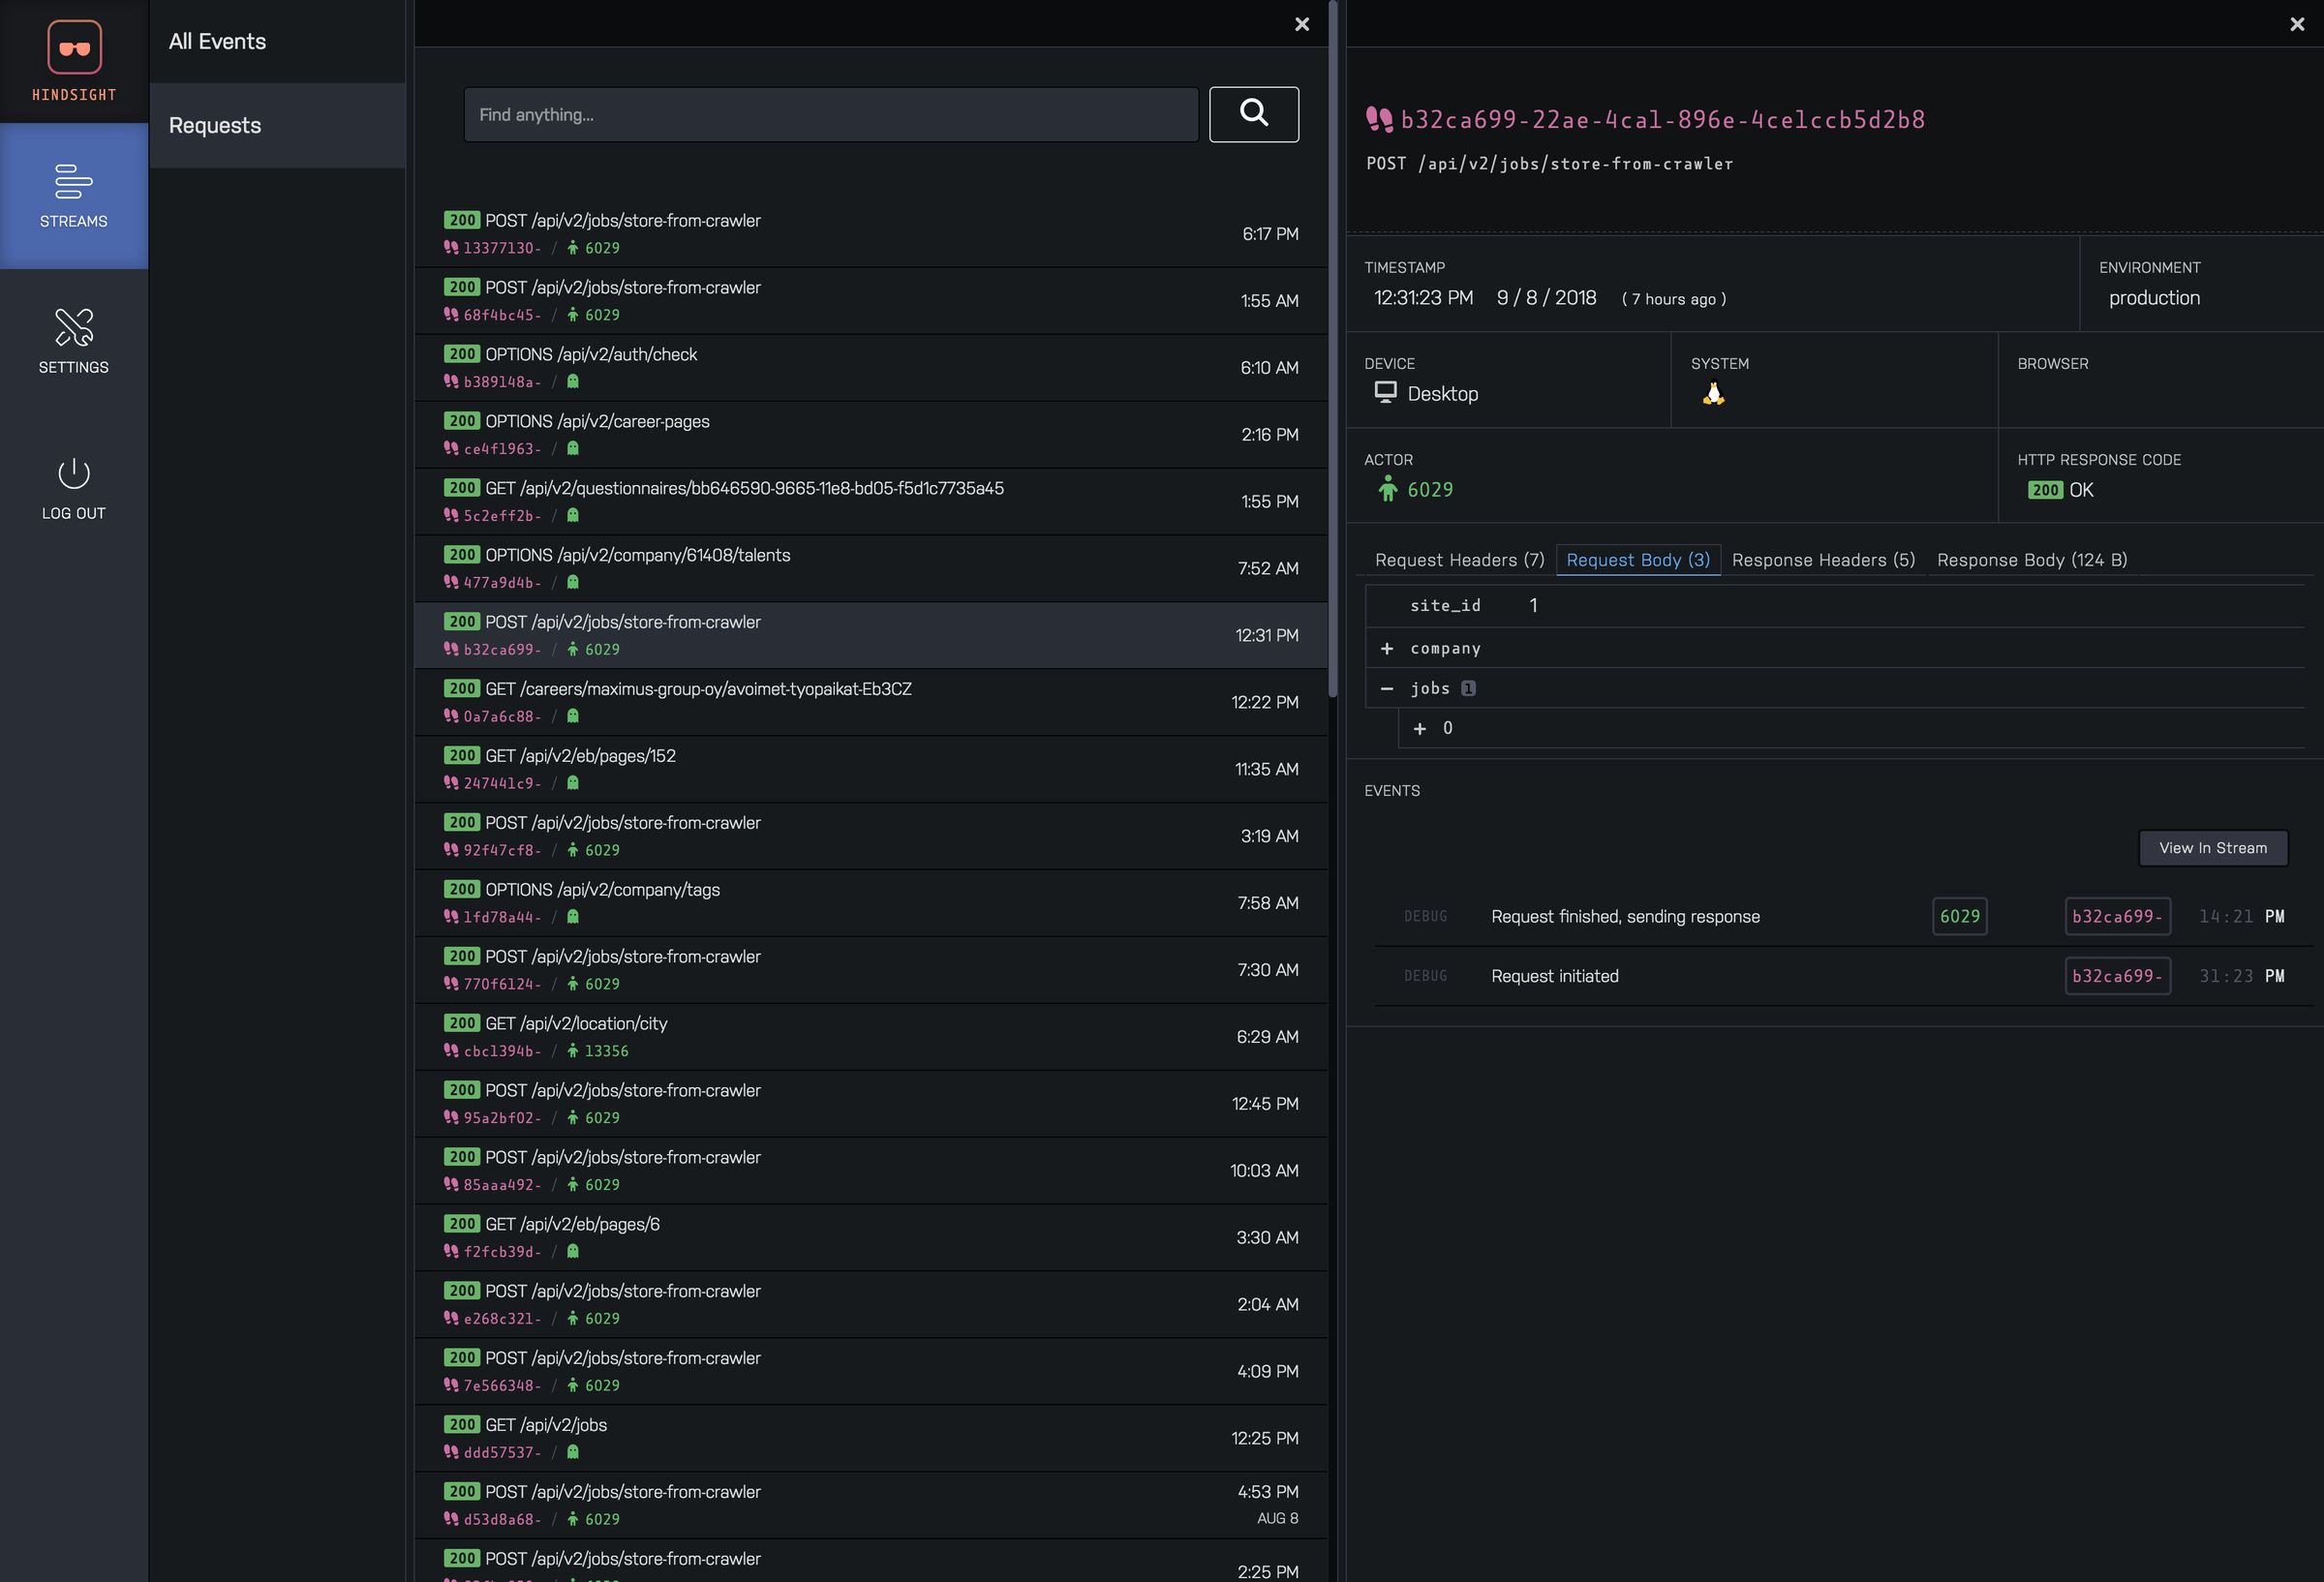Click the search magnifier button
The width and height of the screenshot is (2324, 1582).
click(x=1253, y=114)
